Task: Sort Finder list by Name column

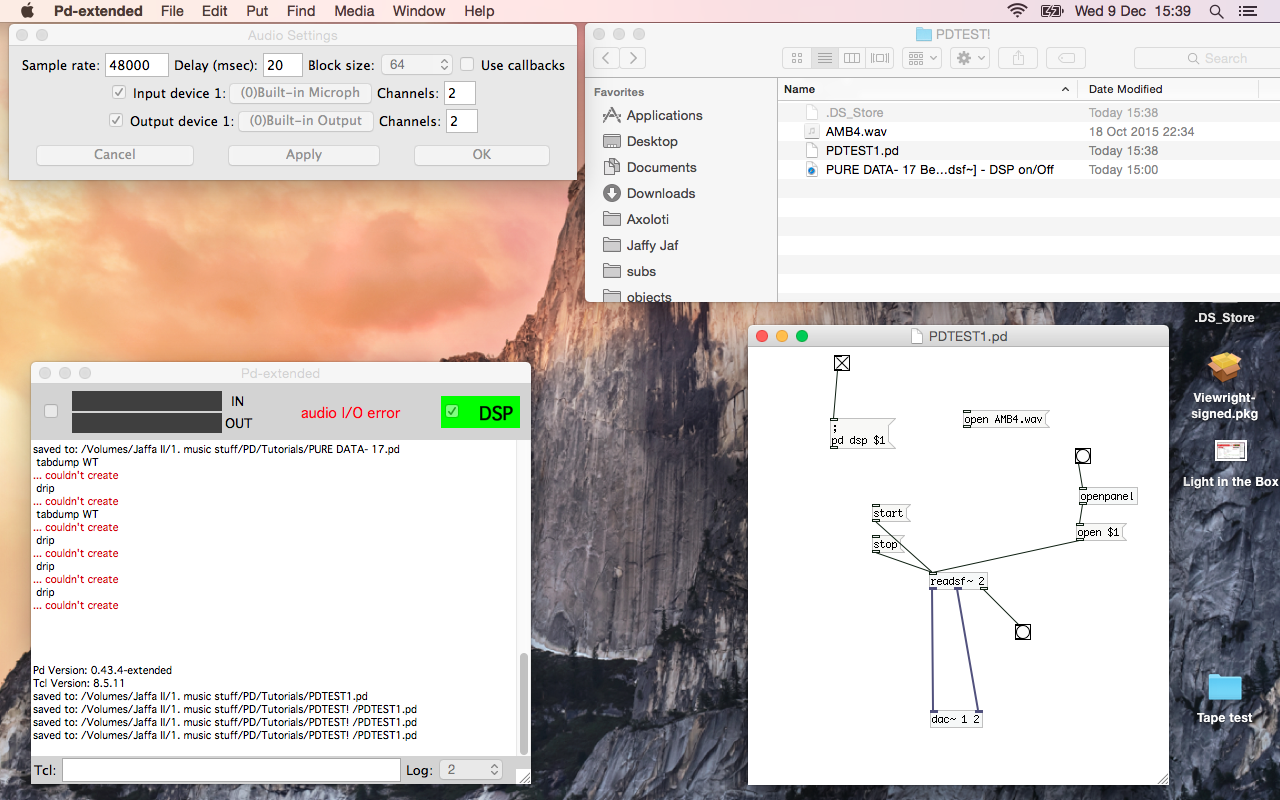Action: 927,89
